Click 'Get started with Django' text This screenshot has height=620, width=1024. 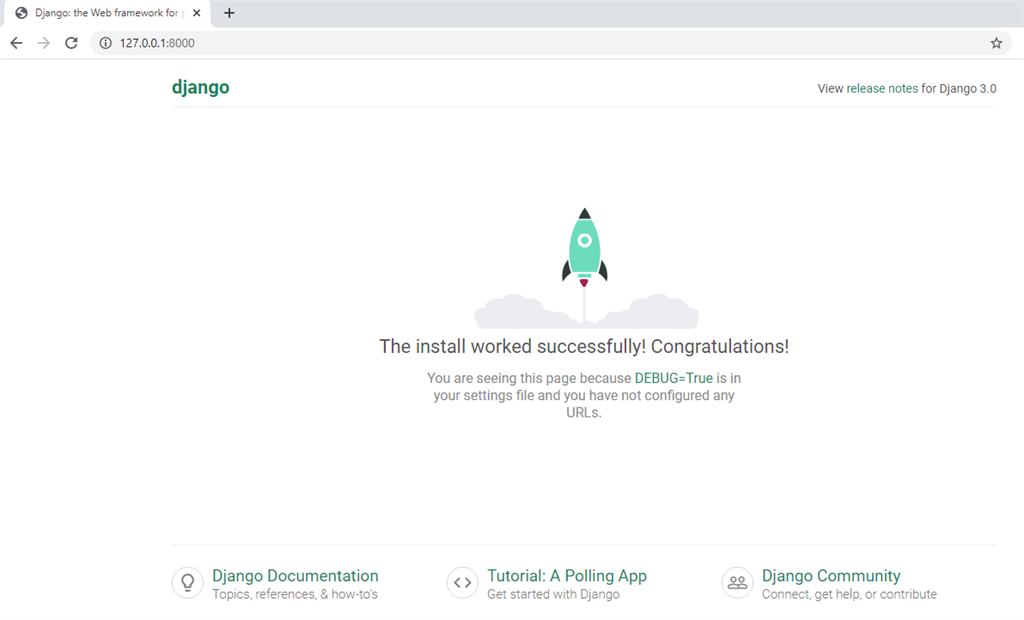(553, 595)
